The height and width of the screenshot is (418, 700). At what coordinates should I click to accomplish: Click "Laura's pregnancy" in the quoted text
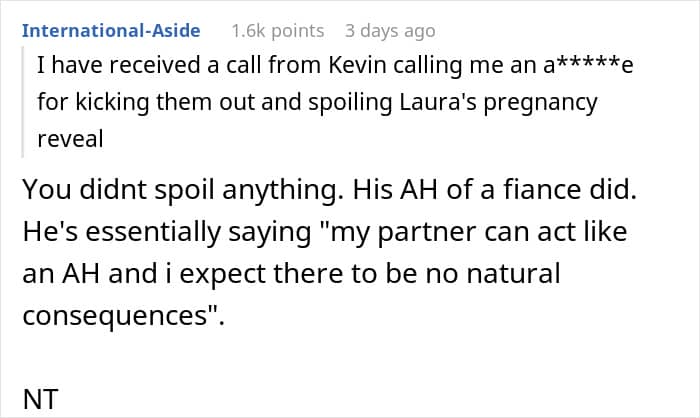pyautogui.click(x=498, y=102)
